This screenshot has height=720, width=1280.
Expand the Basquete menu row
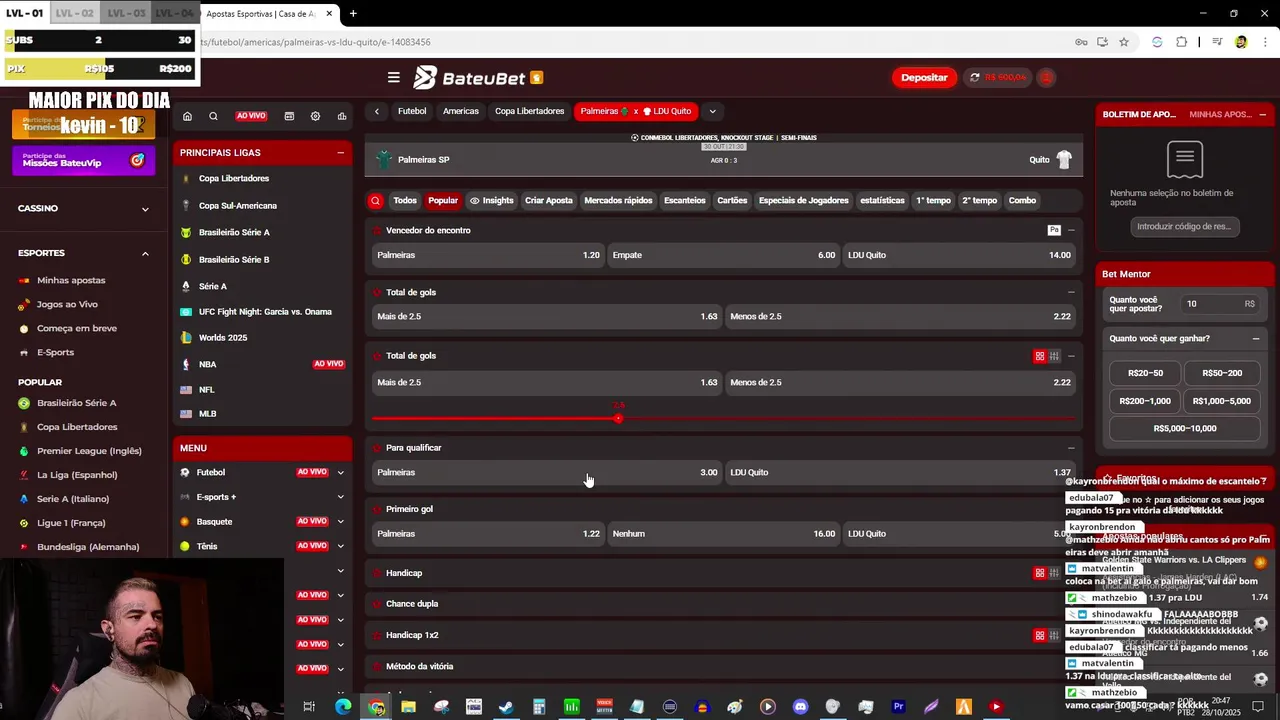coord(340,521)
